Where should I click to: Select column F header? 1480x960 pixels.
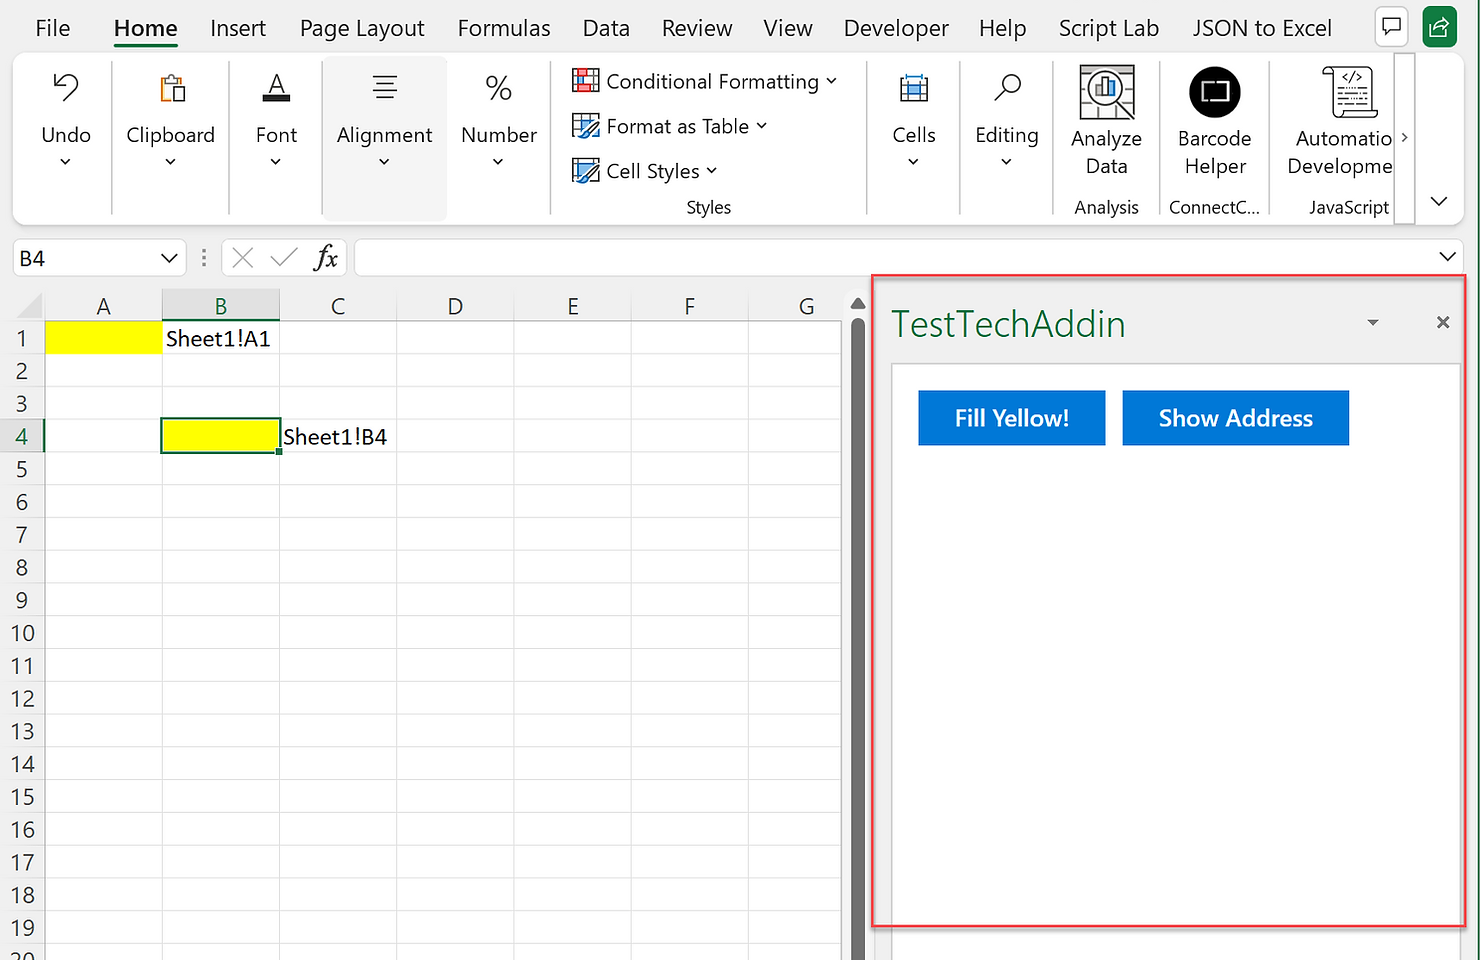[689, 306]
